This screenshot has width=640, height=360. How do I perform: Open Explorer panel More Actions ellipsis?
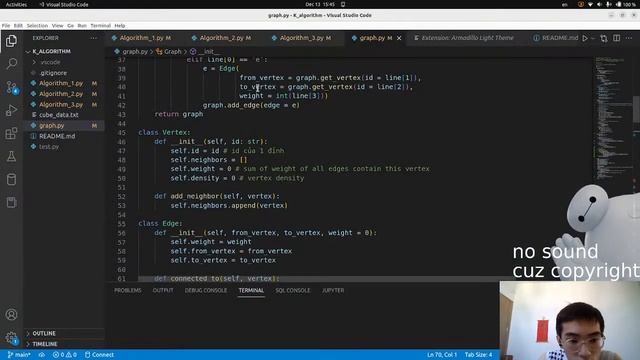(x=93, y=38)
